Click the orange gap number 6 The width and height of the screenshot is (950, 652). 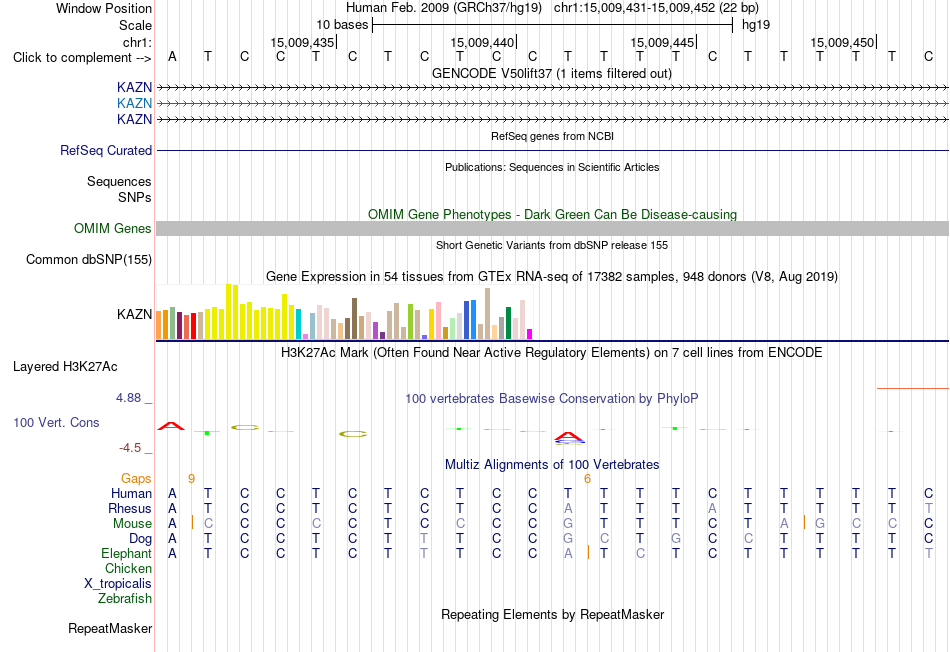[587, 479]
